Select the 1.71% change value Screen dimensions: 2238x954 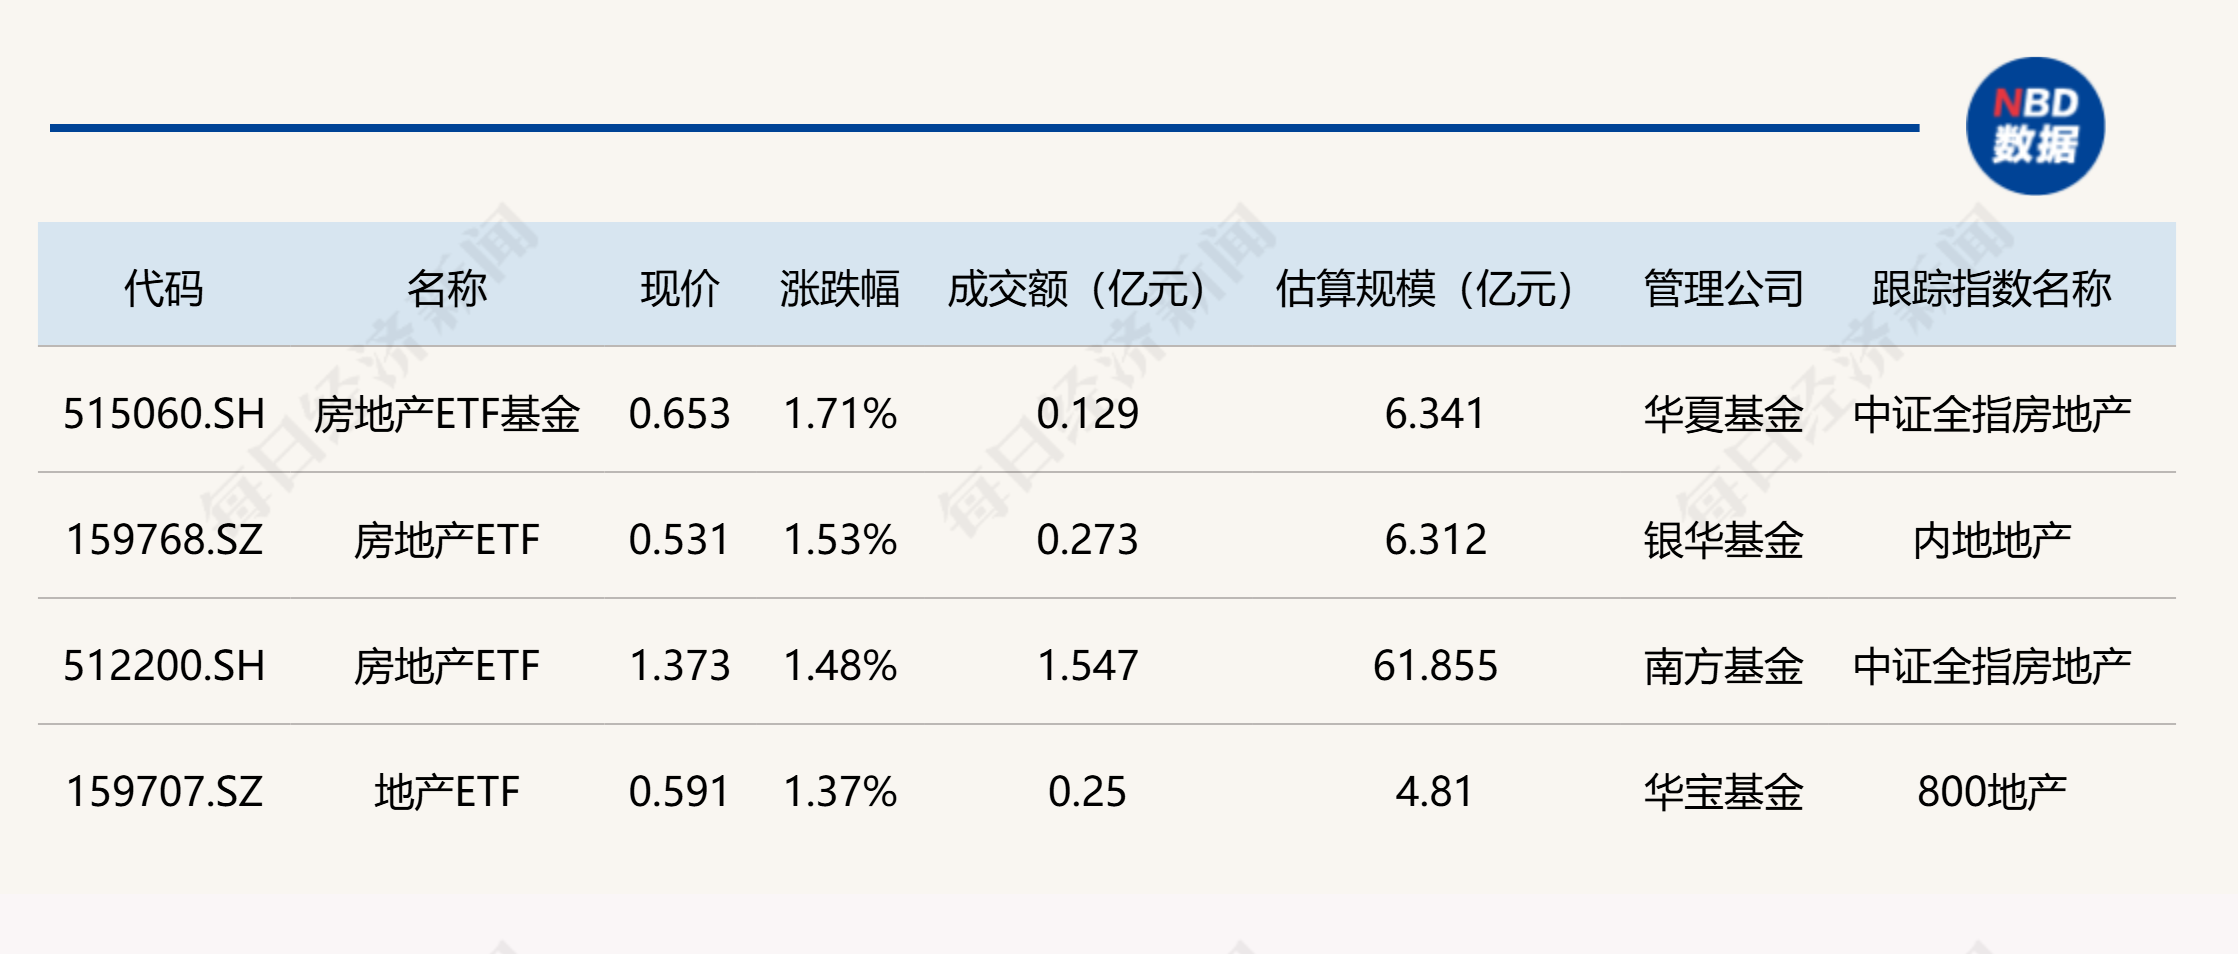click(839, 414)
